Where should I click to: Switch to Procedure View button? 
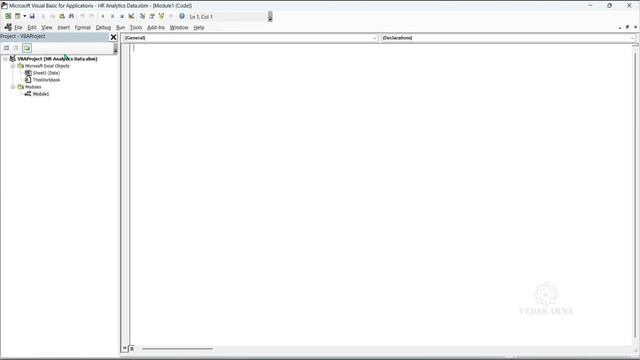click(125, 349)
